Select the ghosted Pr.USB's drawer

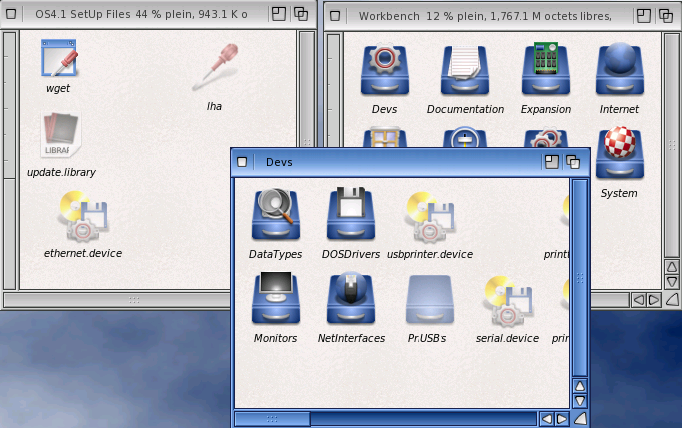tap(430, 300)
